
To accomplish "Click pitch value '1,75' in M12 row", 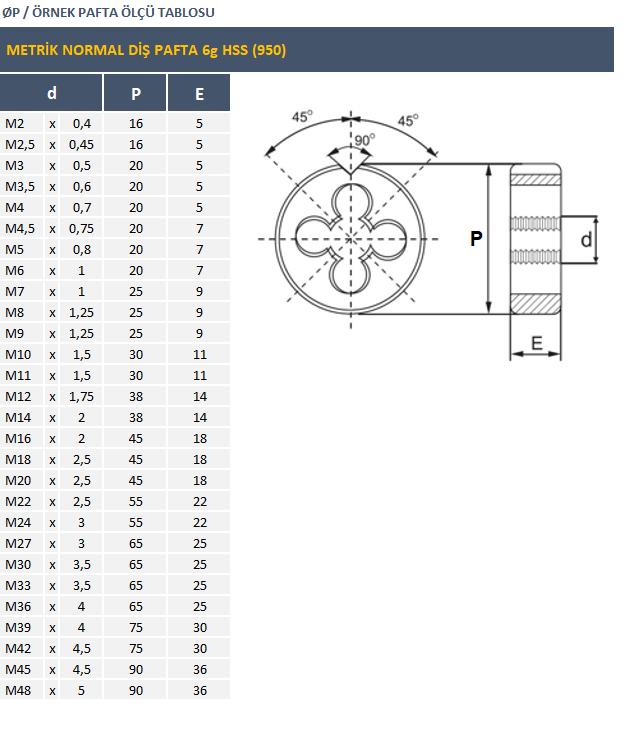I will point(82,396).
